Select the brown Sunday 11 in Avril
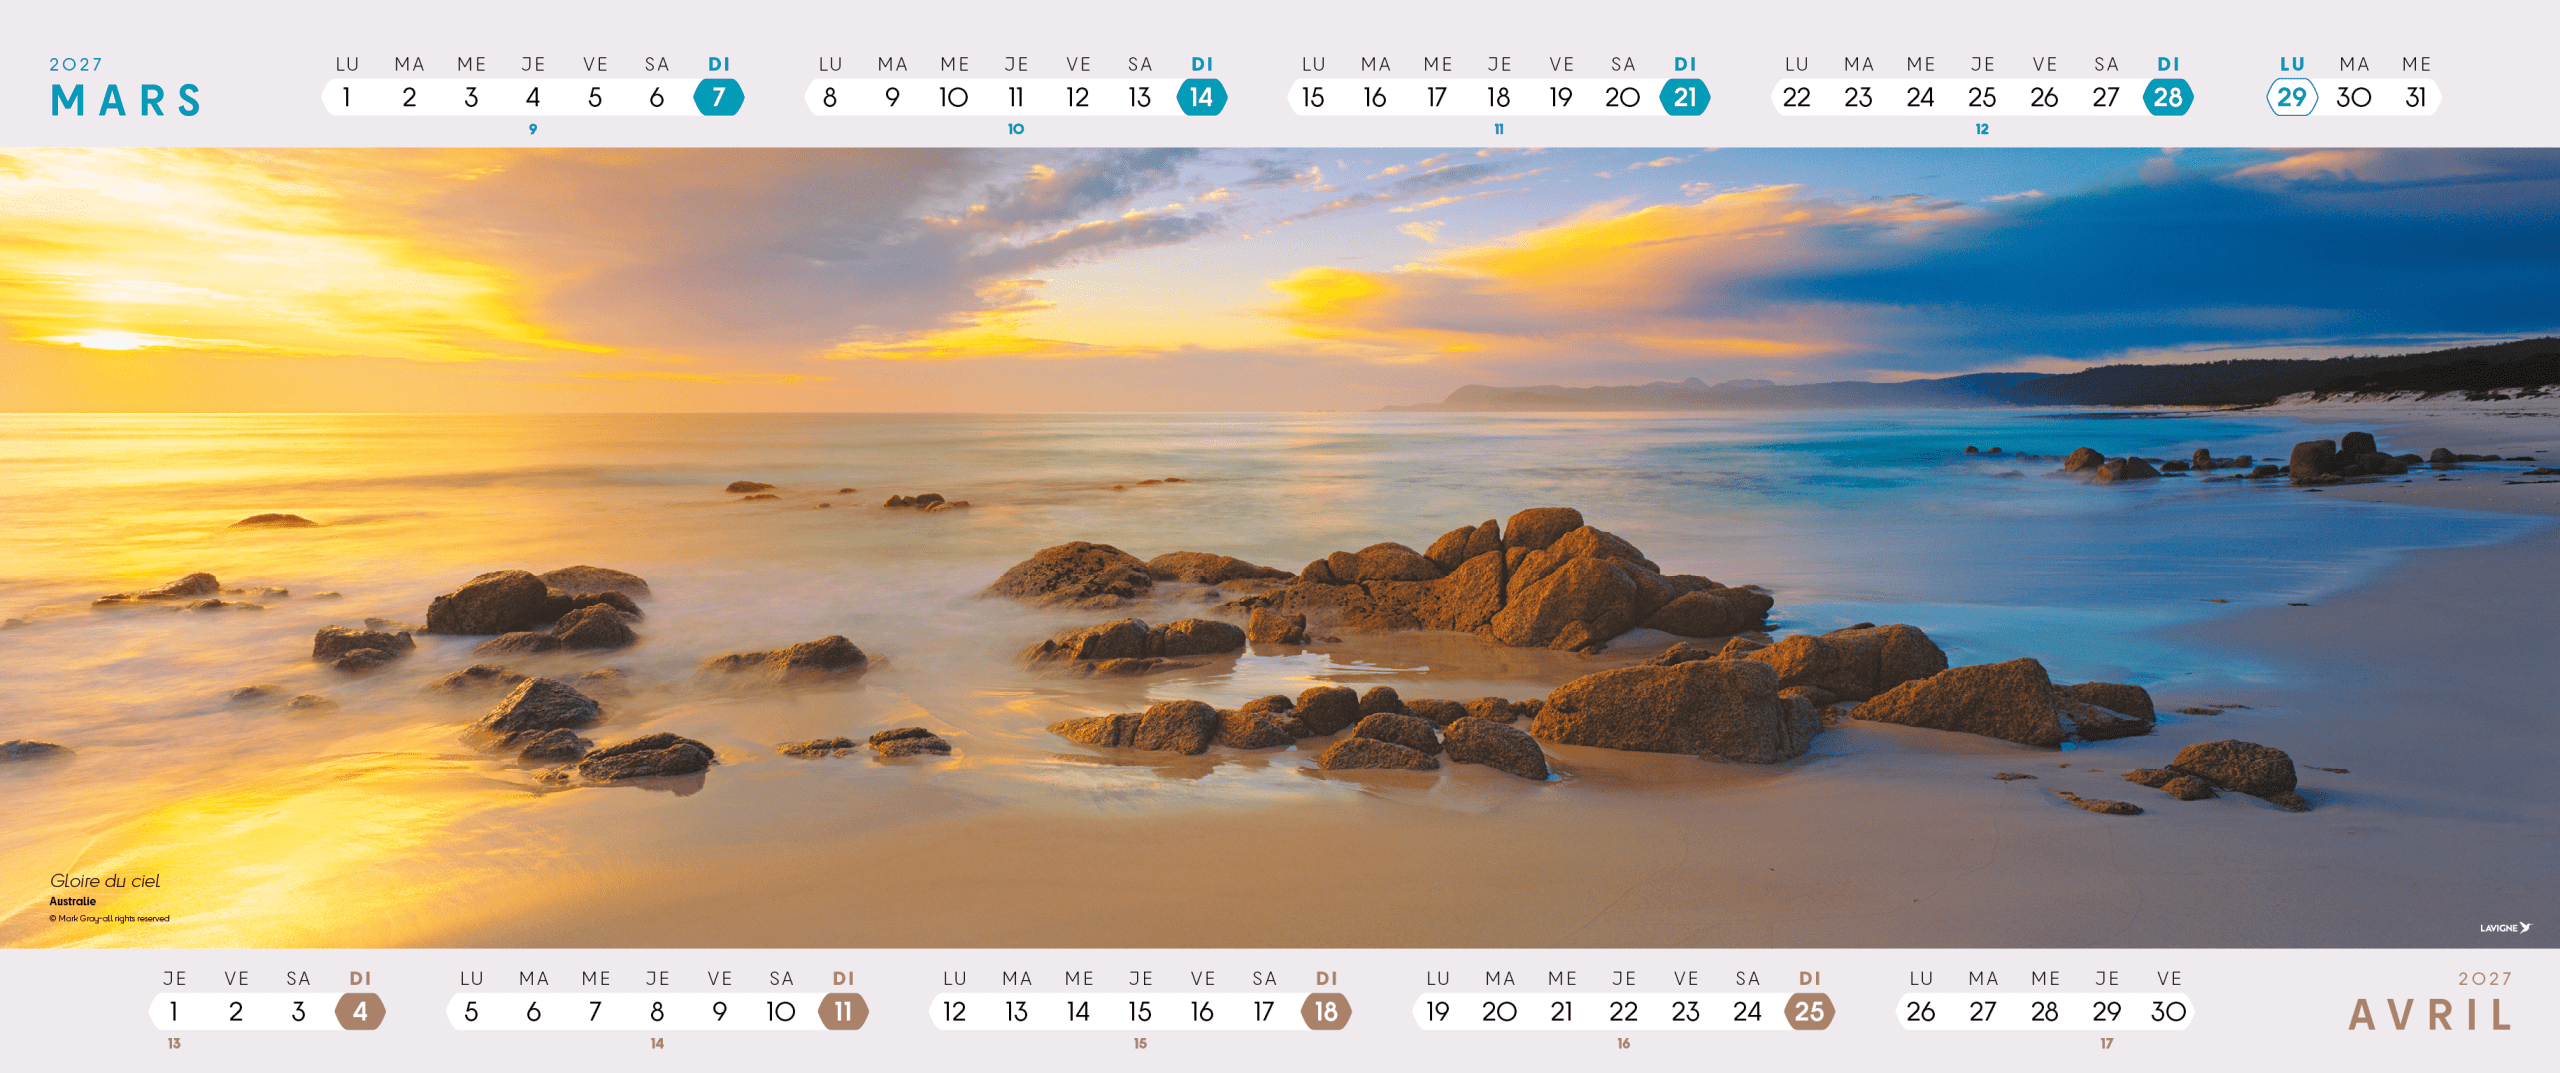 tap(843, 1011)
